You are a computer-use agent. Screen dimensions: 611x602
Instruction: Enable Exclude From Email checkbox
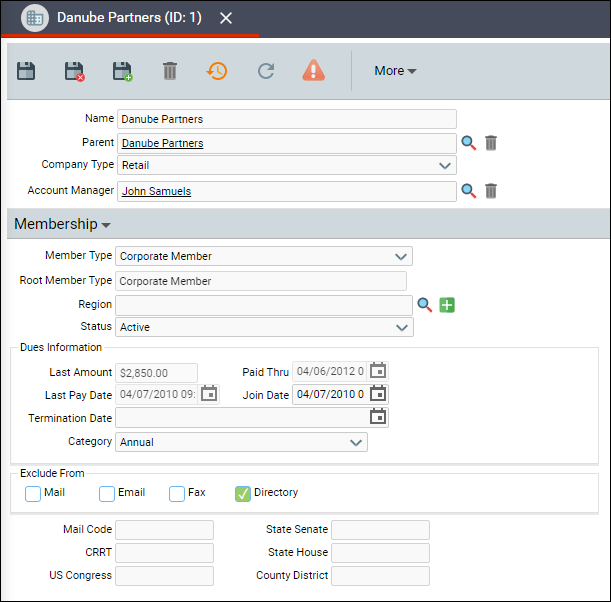click(107, 494)
